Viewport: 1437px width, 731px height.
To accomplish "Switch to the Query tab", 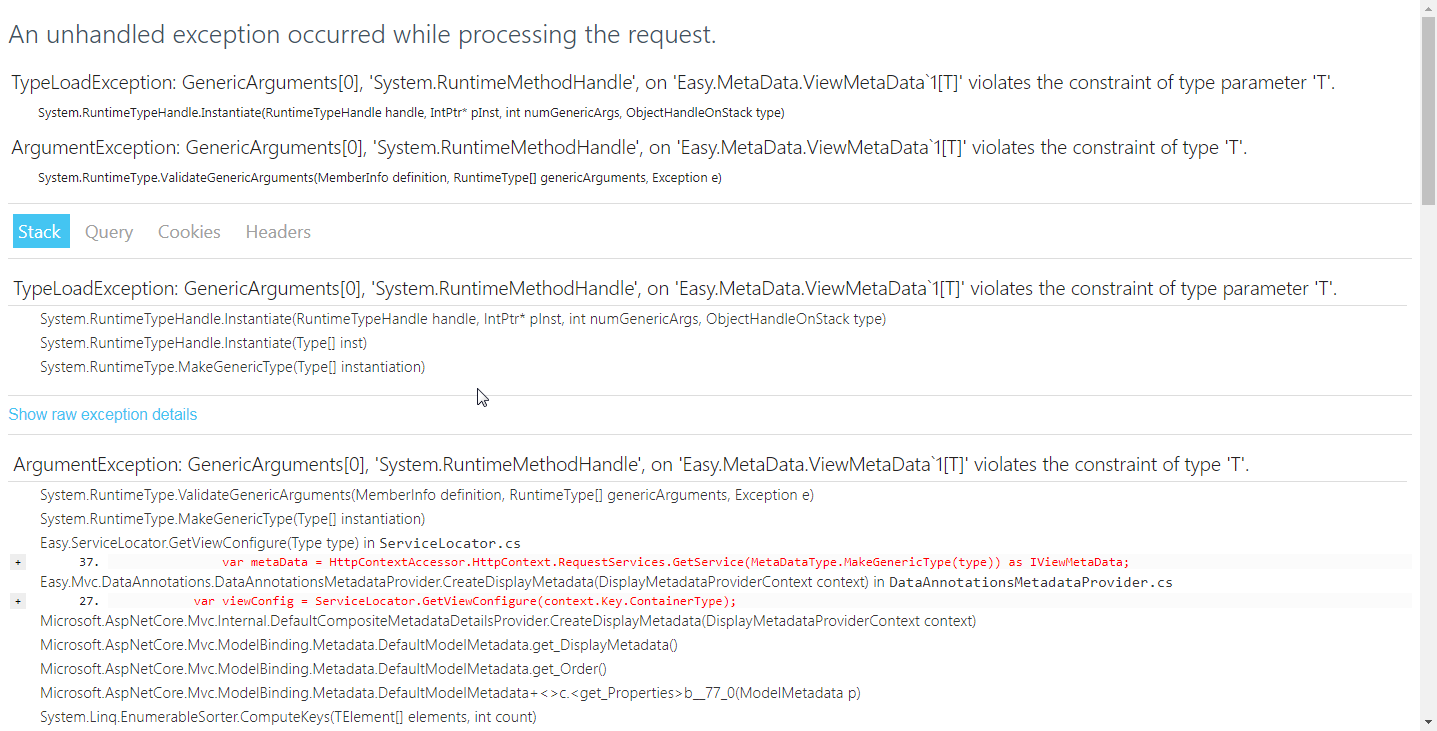I will tap(108, 231).
